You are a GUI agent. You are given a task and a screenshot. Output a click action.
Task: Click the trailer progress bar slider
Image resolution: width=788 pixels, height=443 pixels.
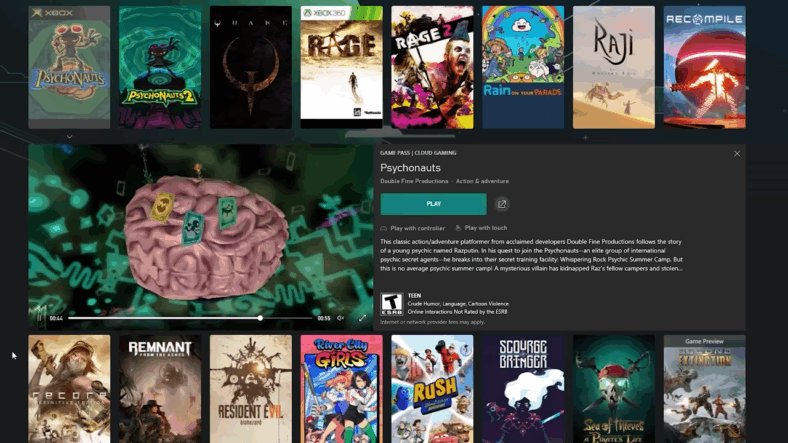click(190, 318)
